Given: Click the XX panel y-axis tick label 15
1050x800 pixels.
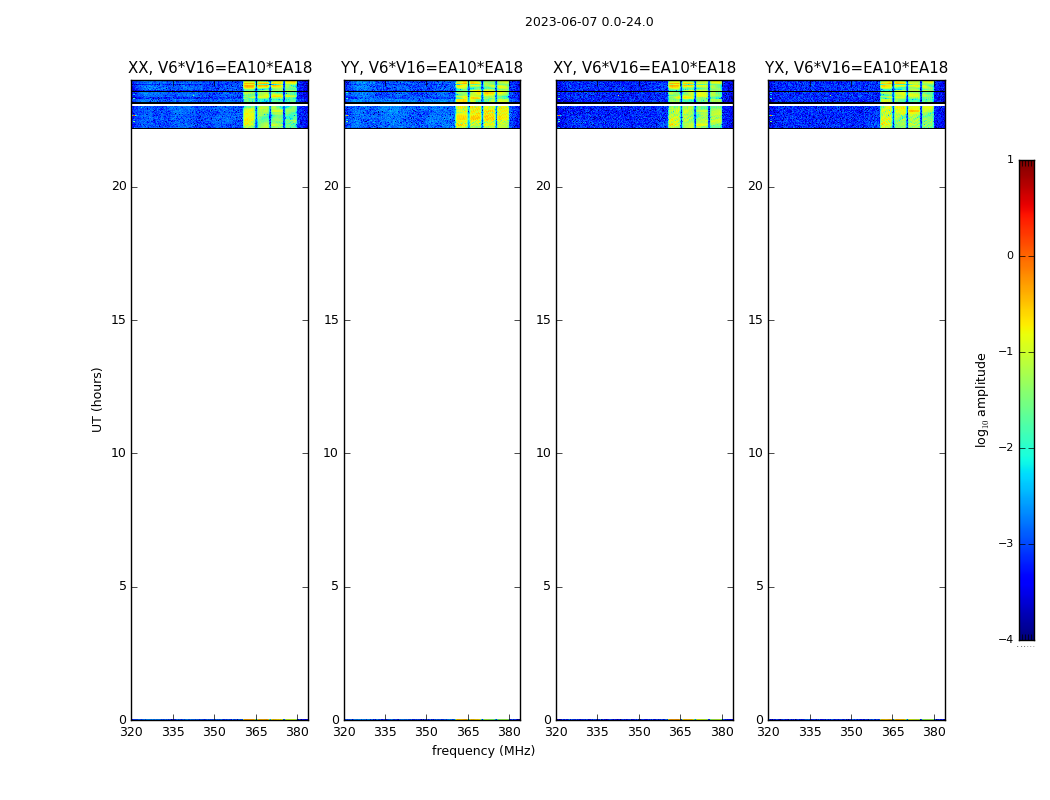Looking at the screenshot, I should click(119, 320).
